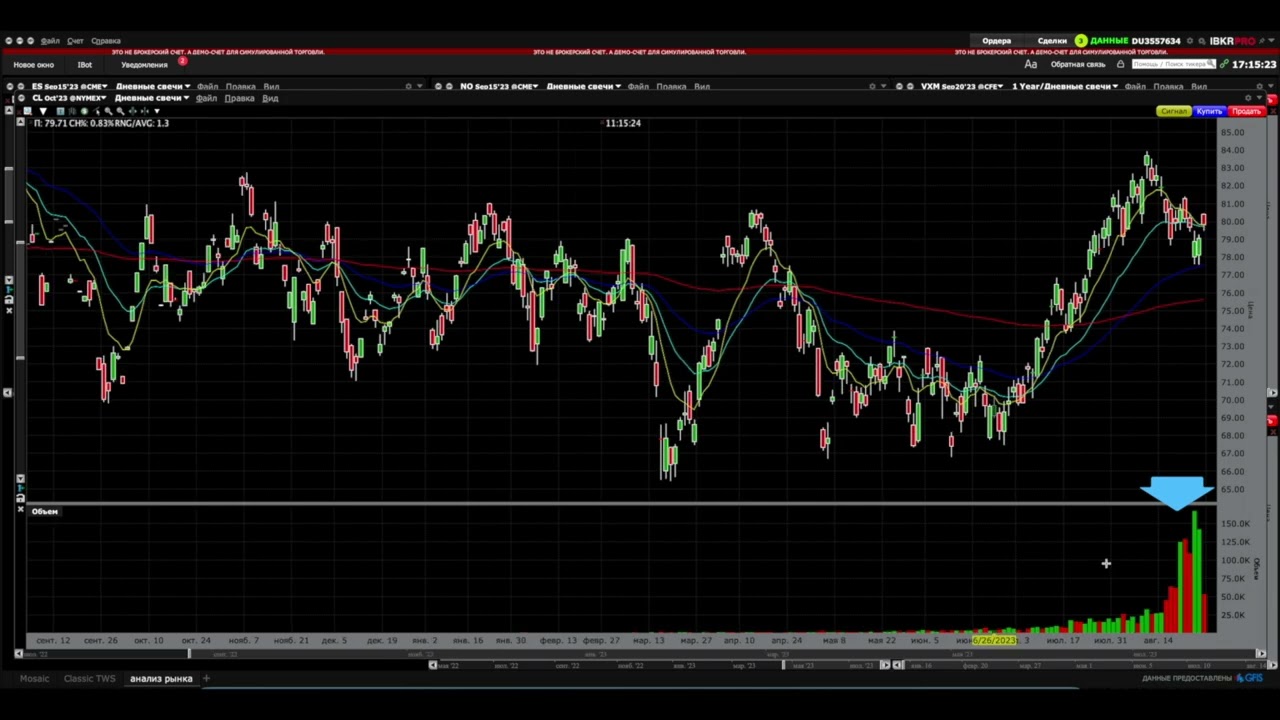Screen dimensions: 1280x720
Task: Open Дневные свечи dropdown in CL window
Action: click(x=152, y=98)
